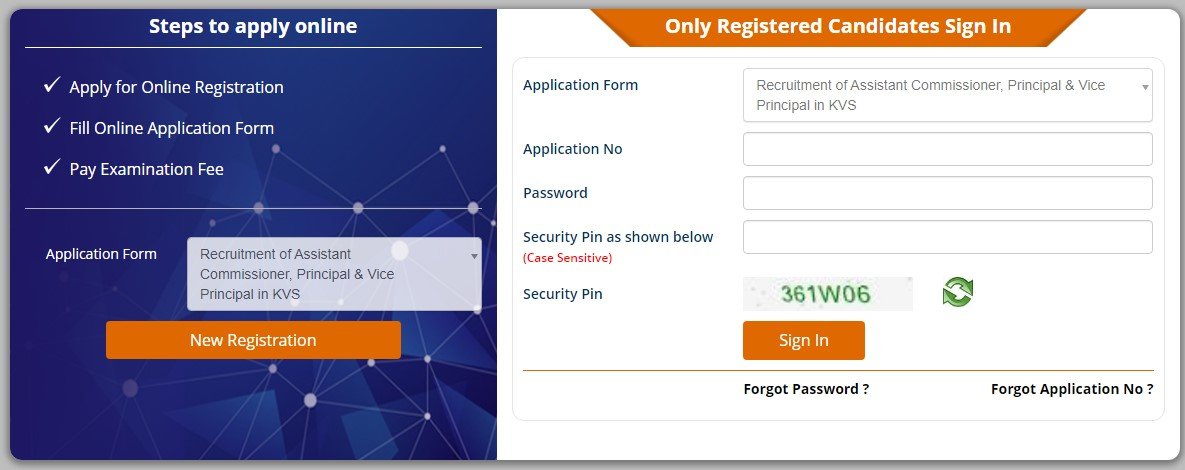Focus the Password input field

(x=948, y=193)
